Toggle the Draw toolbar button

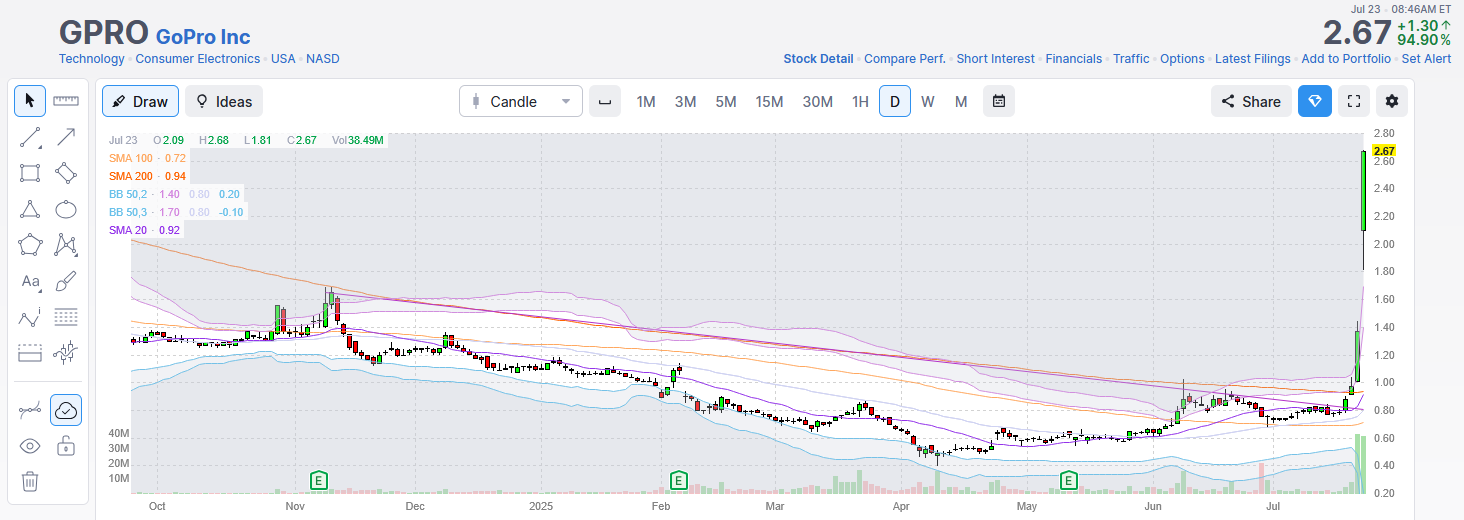click(x=140, y=101)
